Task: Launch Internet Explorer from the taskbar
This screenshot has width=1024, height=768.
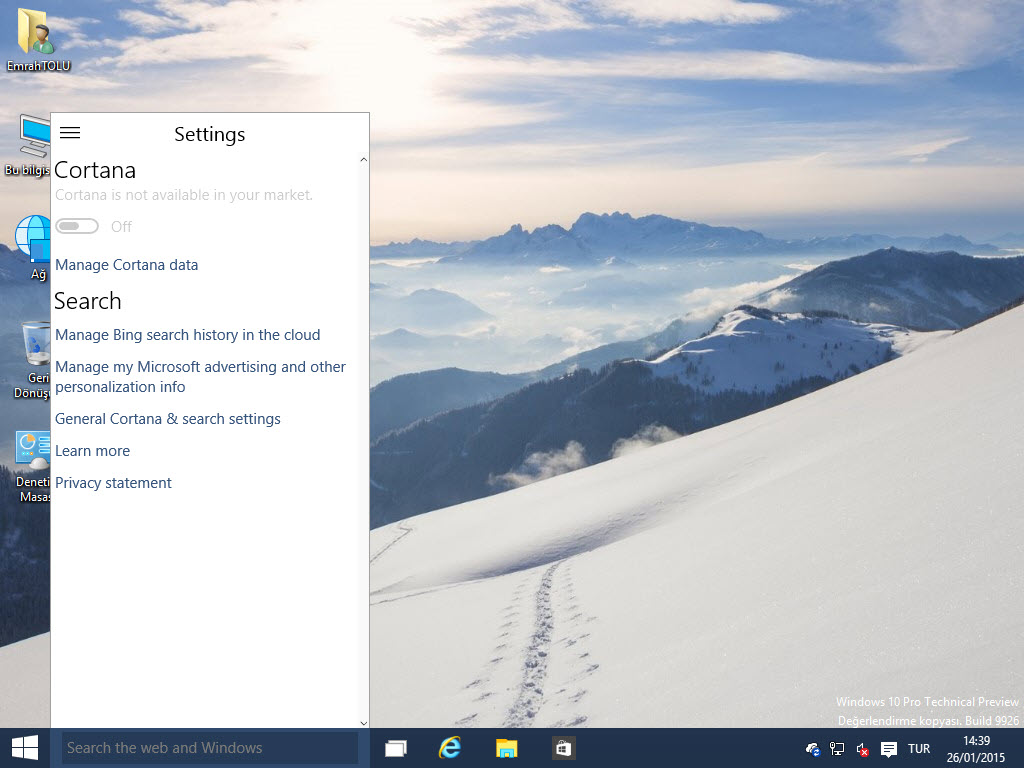Action: [450, 748]
